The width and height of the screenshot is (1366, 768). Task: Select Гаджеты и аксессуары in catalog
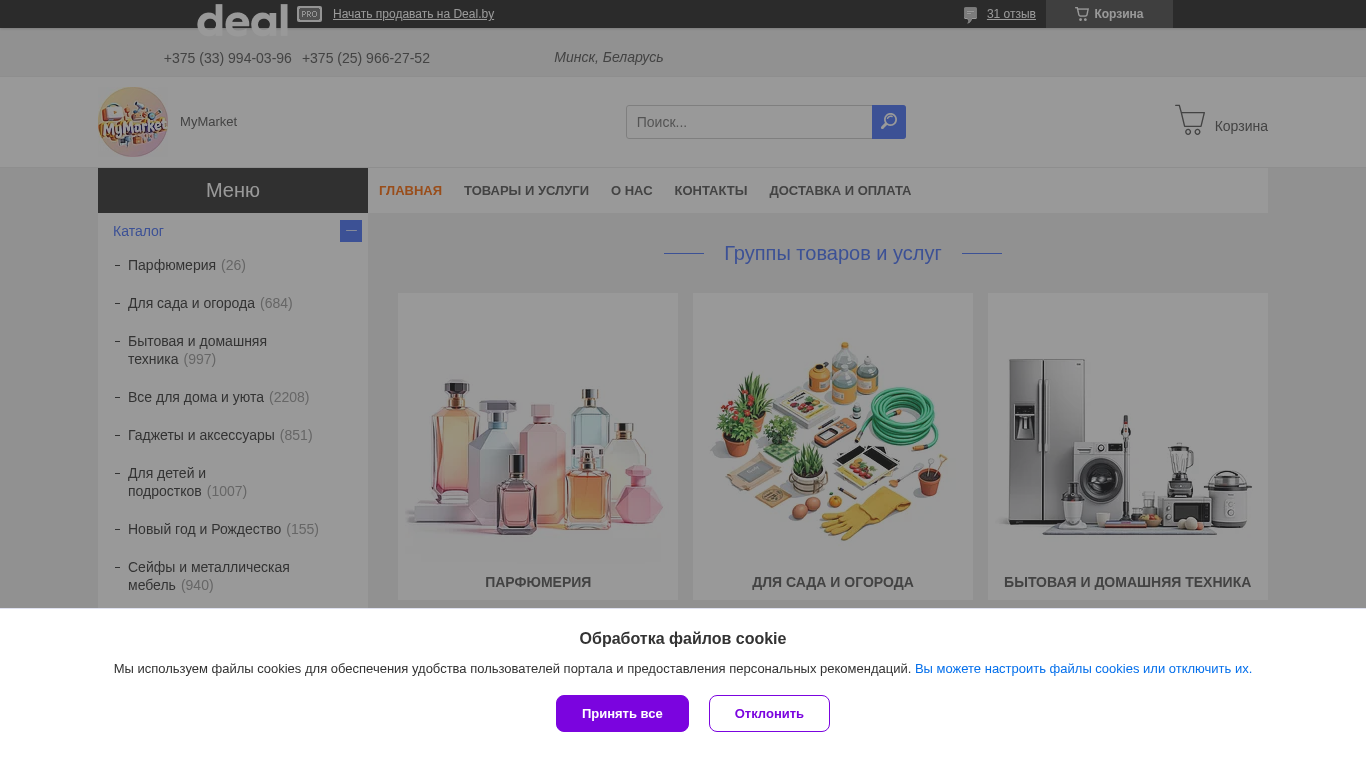point(201,435)
